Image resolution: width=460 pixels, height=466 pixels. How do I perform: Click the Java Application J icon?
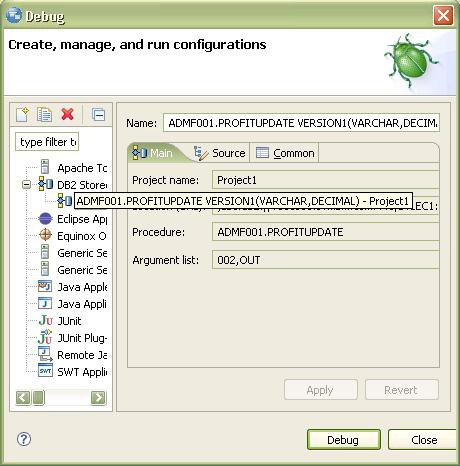[x=45, y=303]
